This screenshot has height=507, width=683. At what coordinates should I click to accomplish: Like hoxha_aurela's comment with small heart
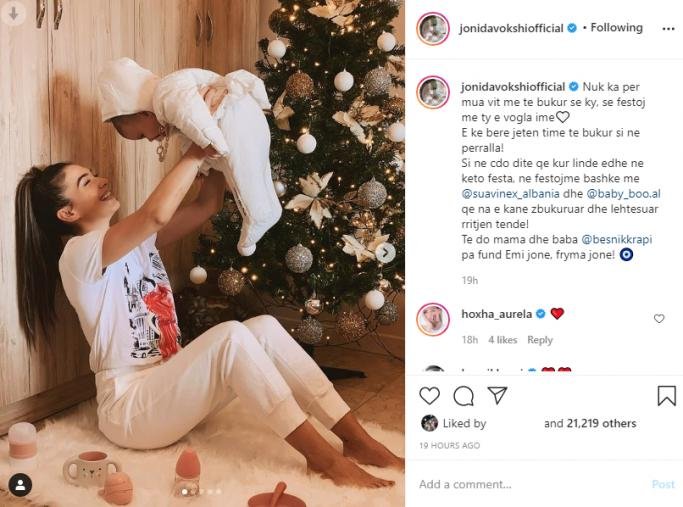pos(659,319)
